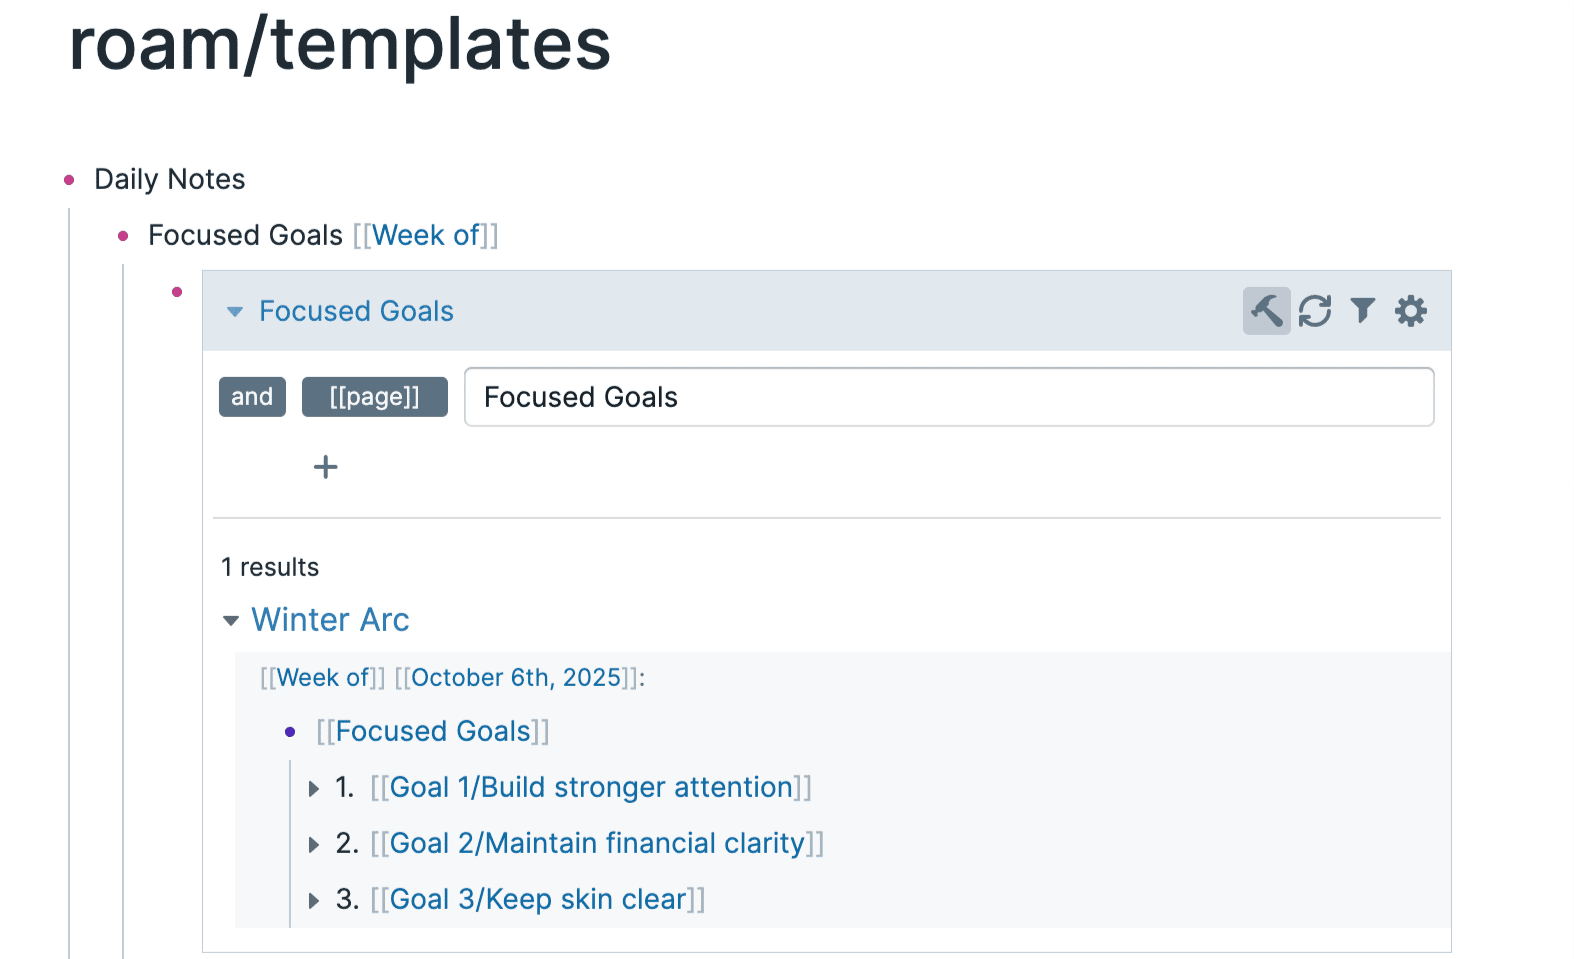Collapse the Focused Goals query block
The height and width of the screenshot is (959, 1574).
[x=235, y=312]
